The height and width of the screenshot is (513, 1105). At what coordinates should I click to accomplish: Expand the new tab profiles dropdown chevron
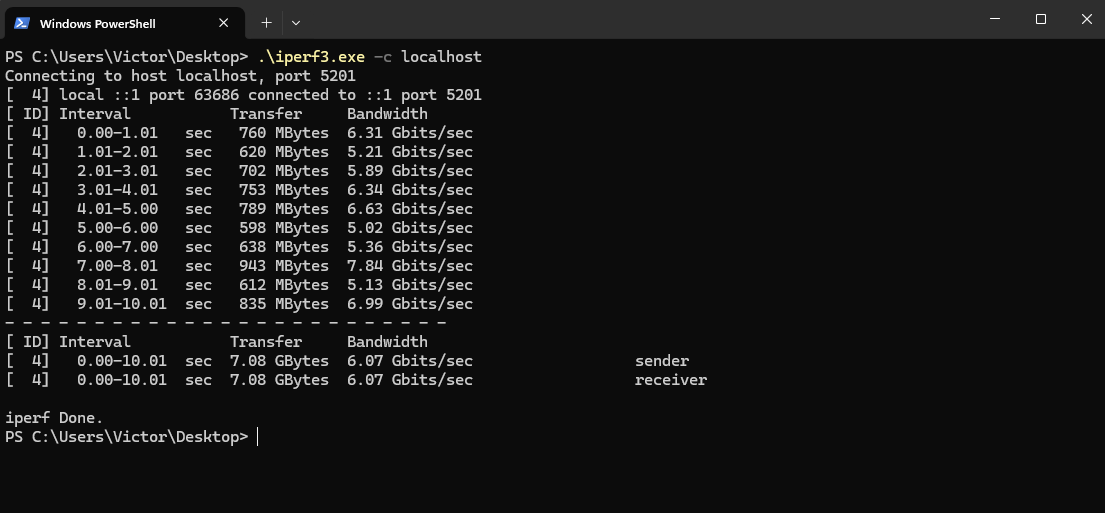[296, 22]
